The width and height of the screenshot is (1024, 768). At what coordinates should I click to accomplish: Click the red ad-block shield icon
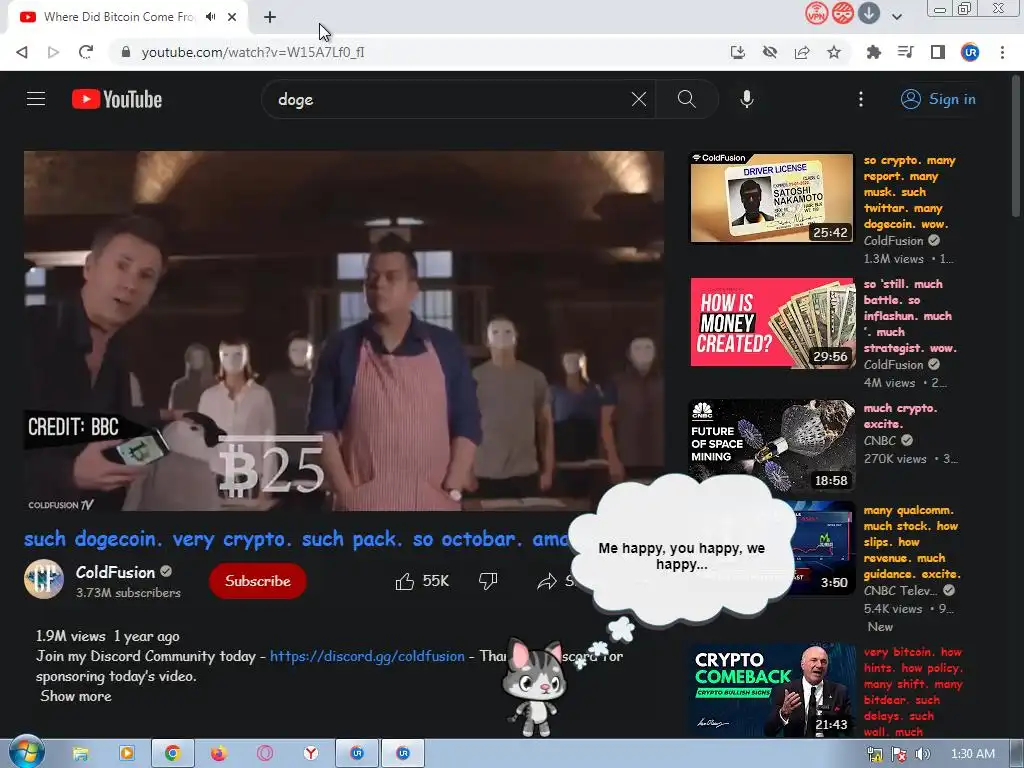[x=842, y=13]
